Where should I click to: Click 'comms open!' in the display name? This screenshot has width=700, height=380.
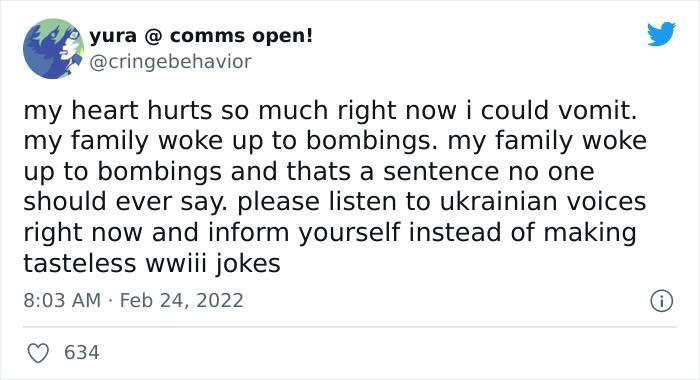pos(242,37)
